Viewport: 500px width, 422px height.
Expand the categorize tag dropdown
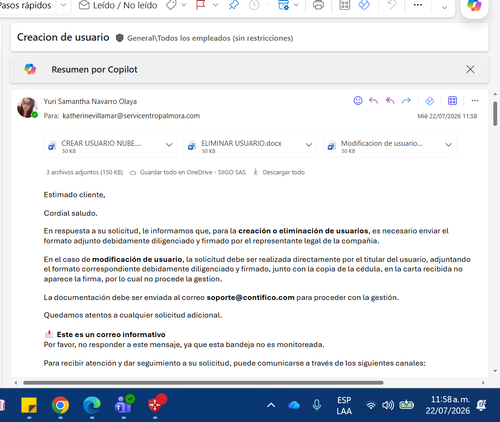point(184,5)
